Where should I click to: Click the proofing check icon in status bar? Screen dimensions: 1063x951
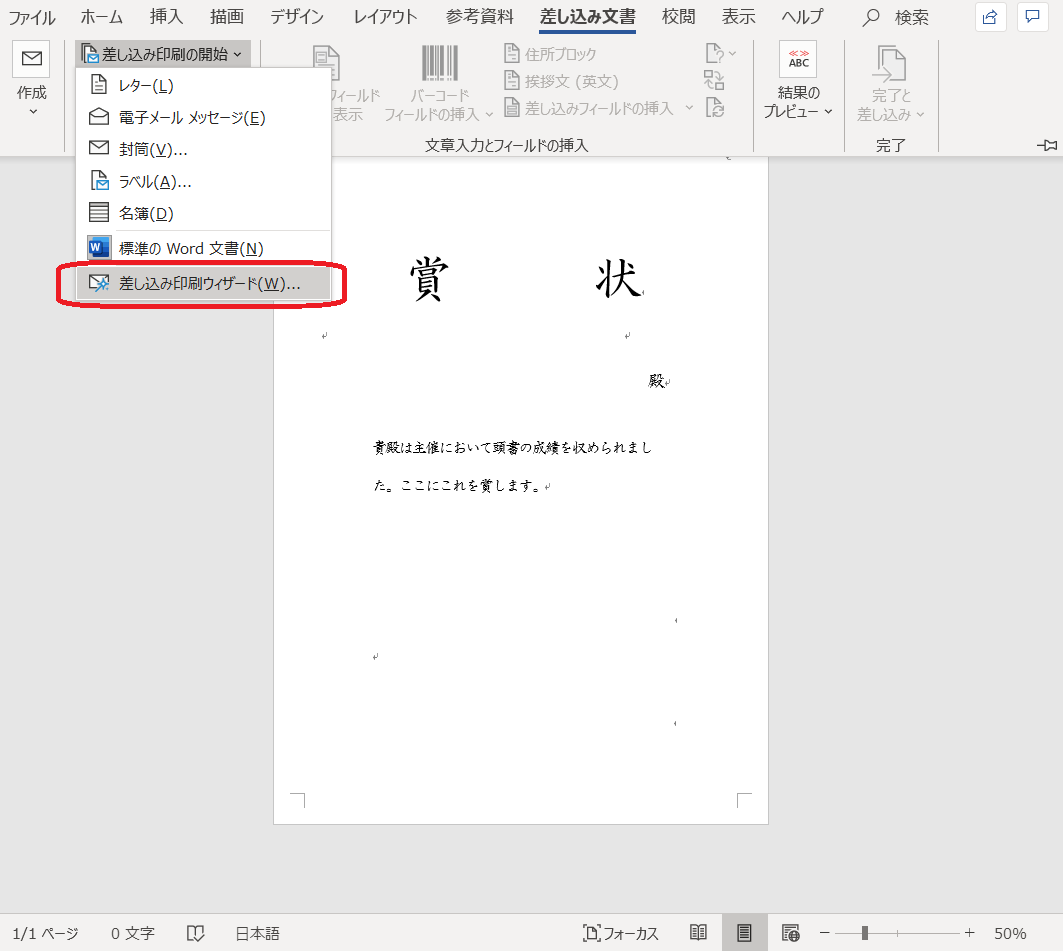196,933
